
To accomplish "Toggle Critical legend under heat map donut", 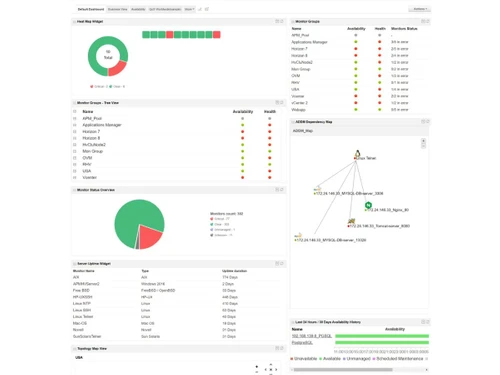I will 99,86.
